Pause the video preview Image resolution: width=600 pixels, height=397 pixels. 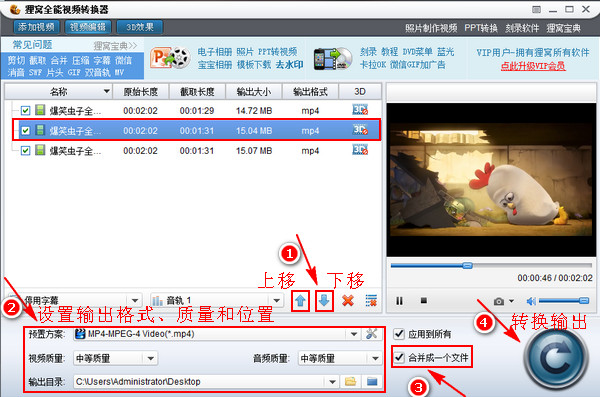point(399,301)
